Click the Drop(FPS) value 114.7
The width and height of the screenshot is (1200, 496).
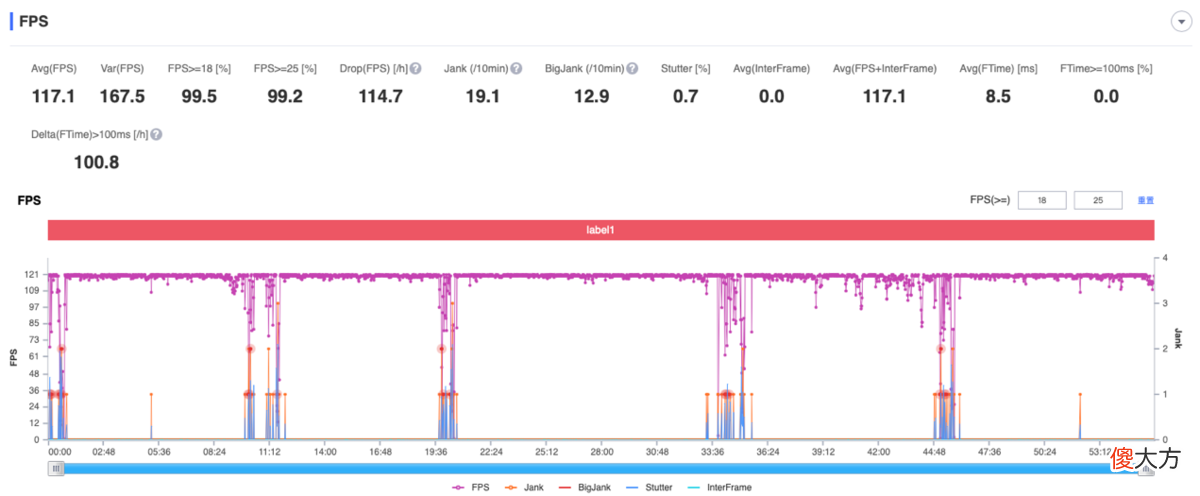[380, 97]
